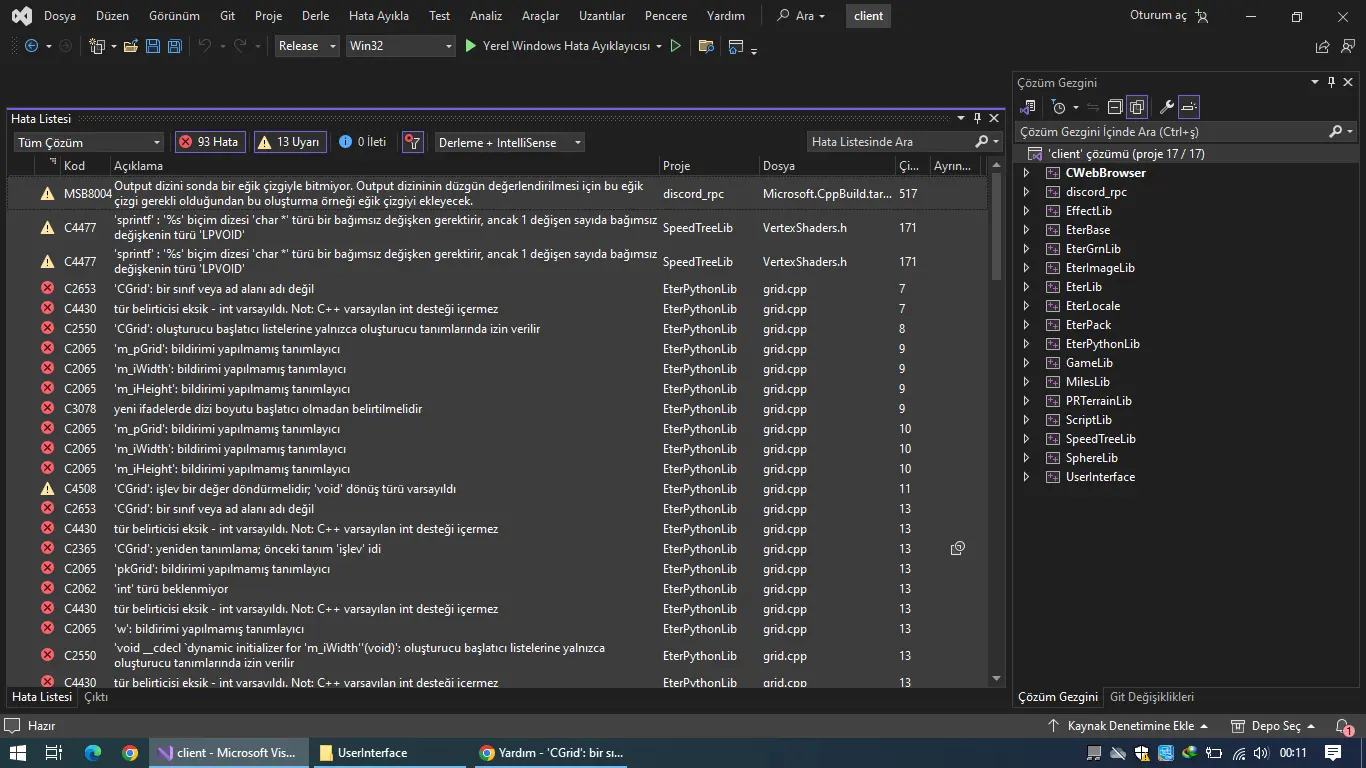
Task: Select the 'client' çözümü root node
Action: point(1126,154)
